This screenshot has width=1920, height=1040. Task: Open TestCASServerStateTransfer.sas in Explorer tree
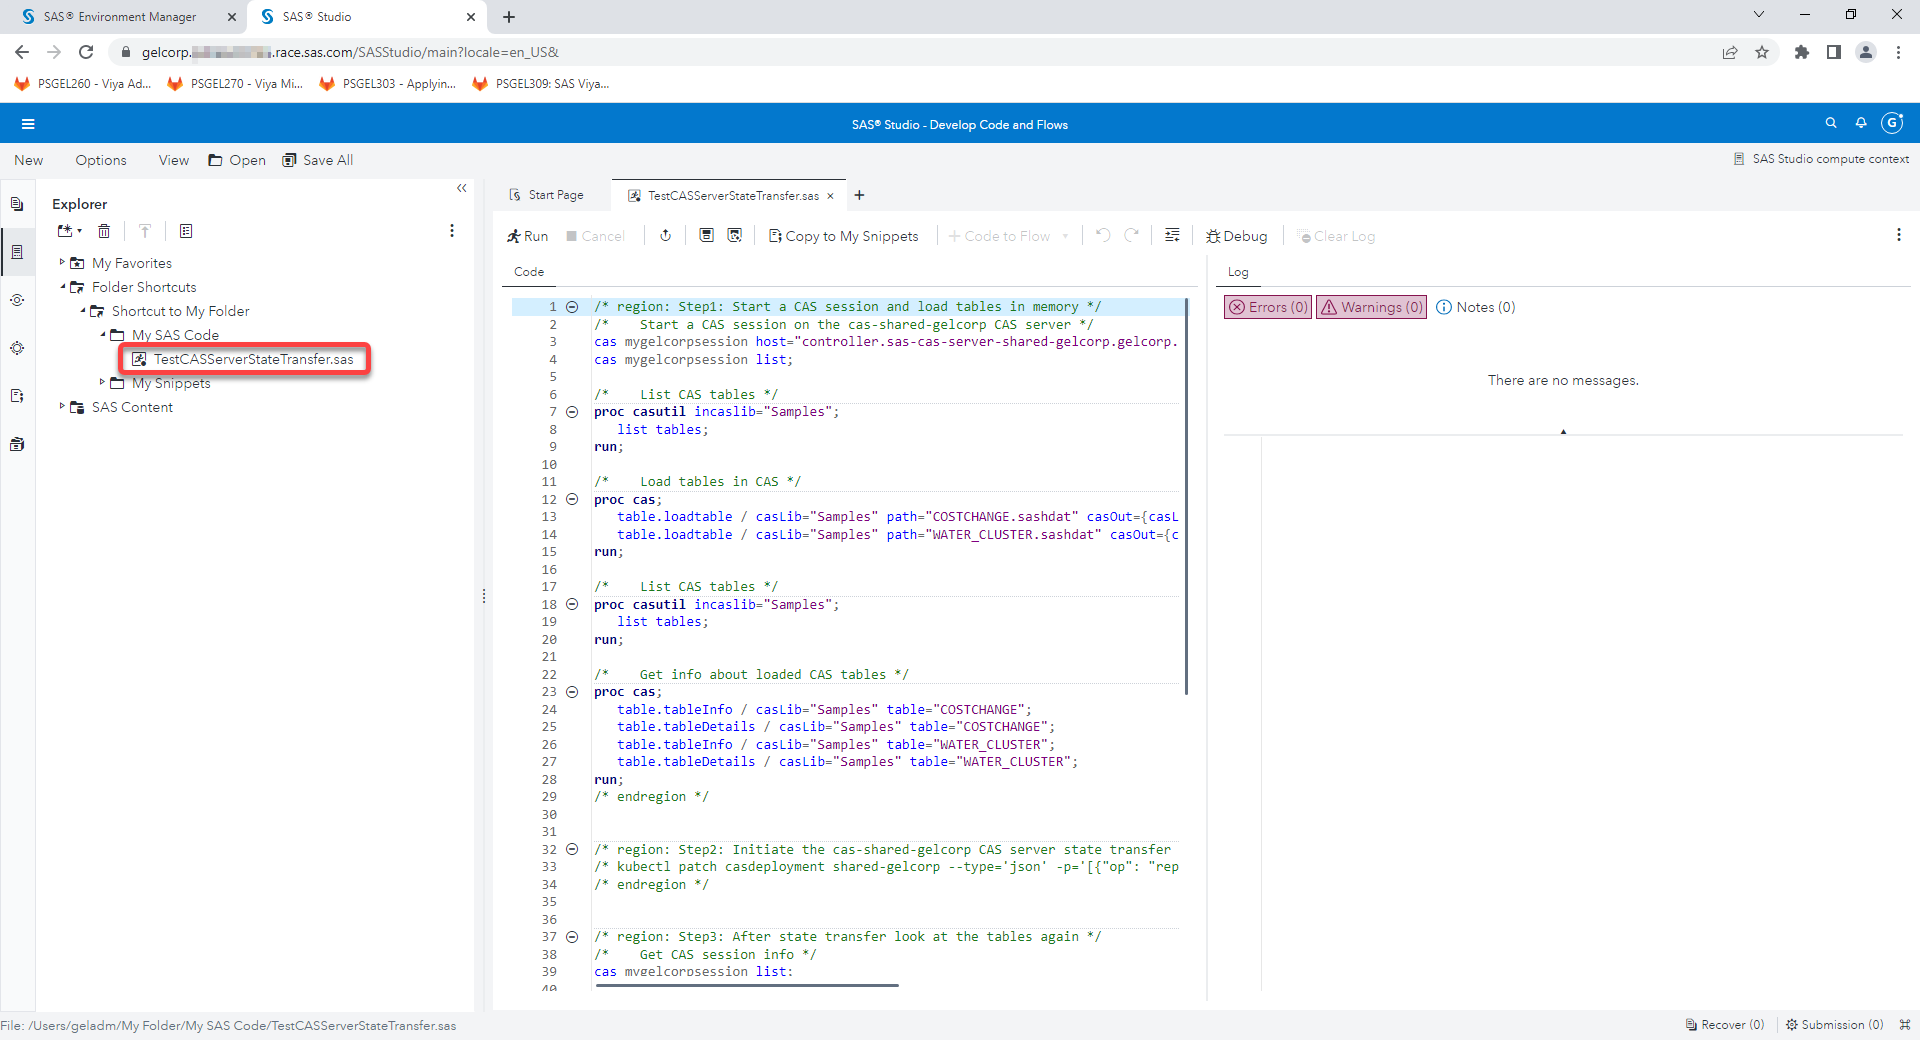pyautogui.click(x=245, y=359)
